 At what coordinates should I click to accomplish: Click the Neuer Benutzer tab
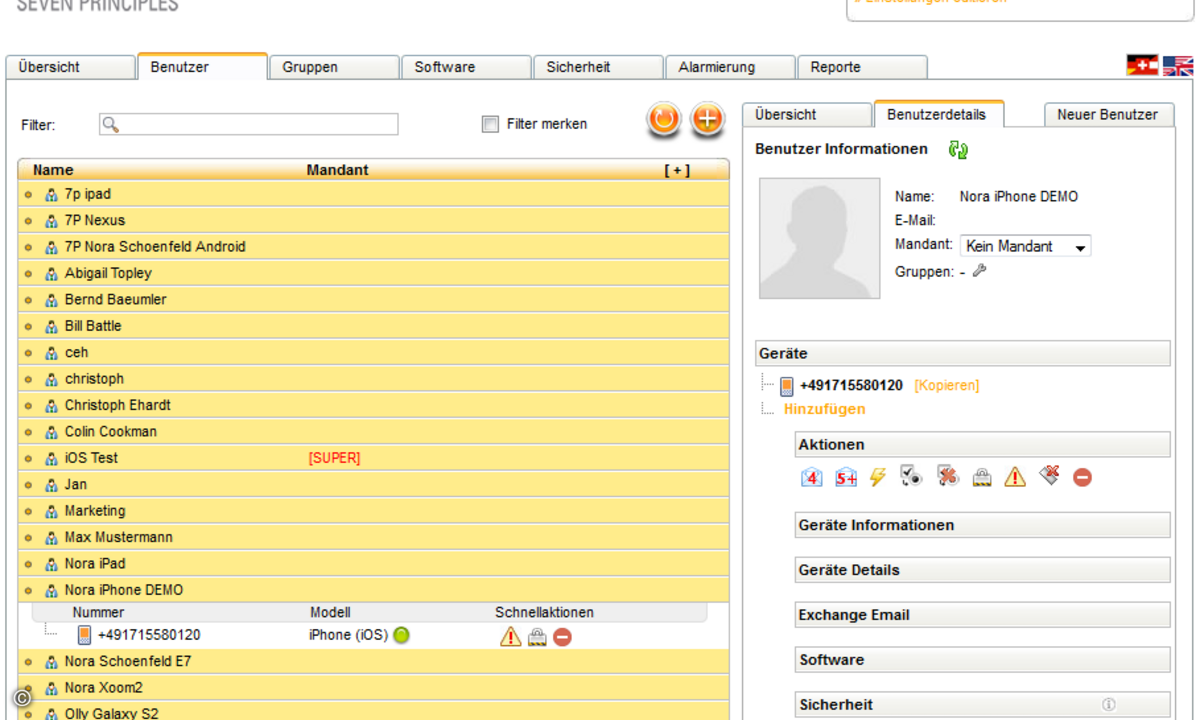click(x=1108, y=115)
